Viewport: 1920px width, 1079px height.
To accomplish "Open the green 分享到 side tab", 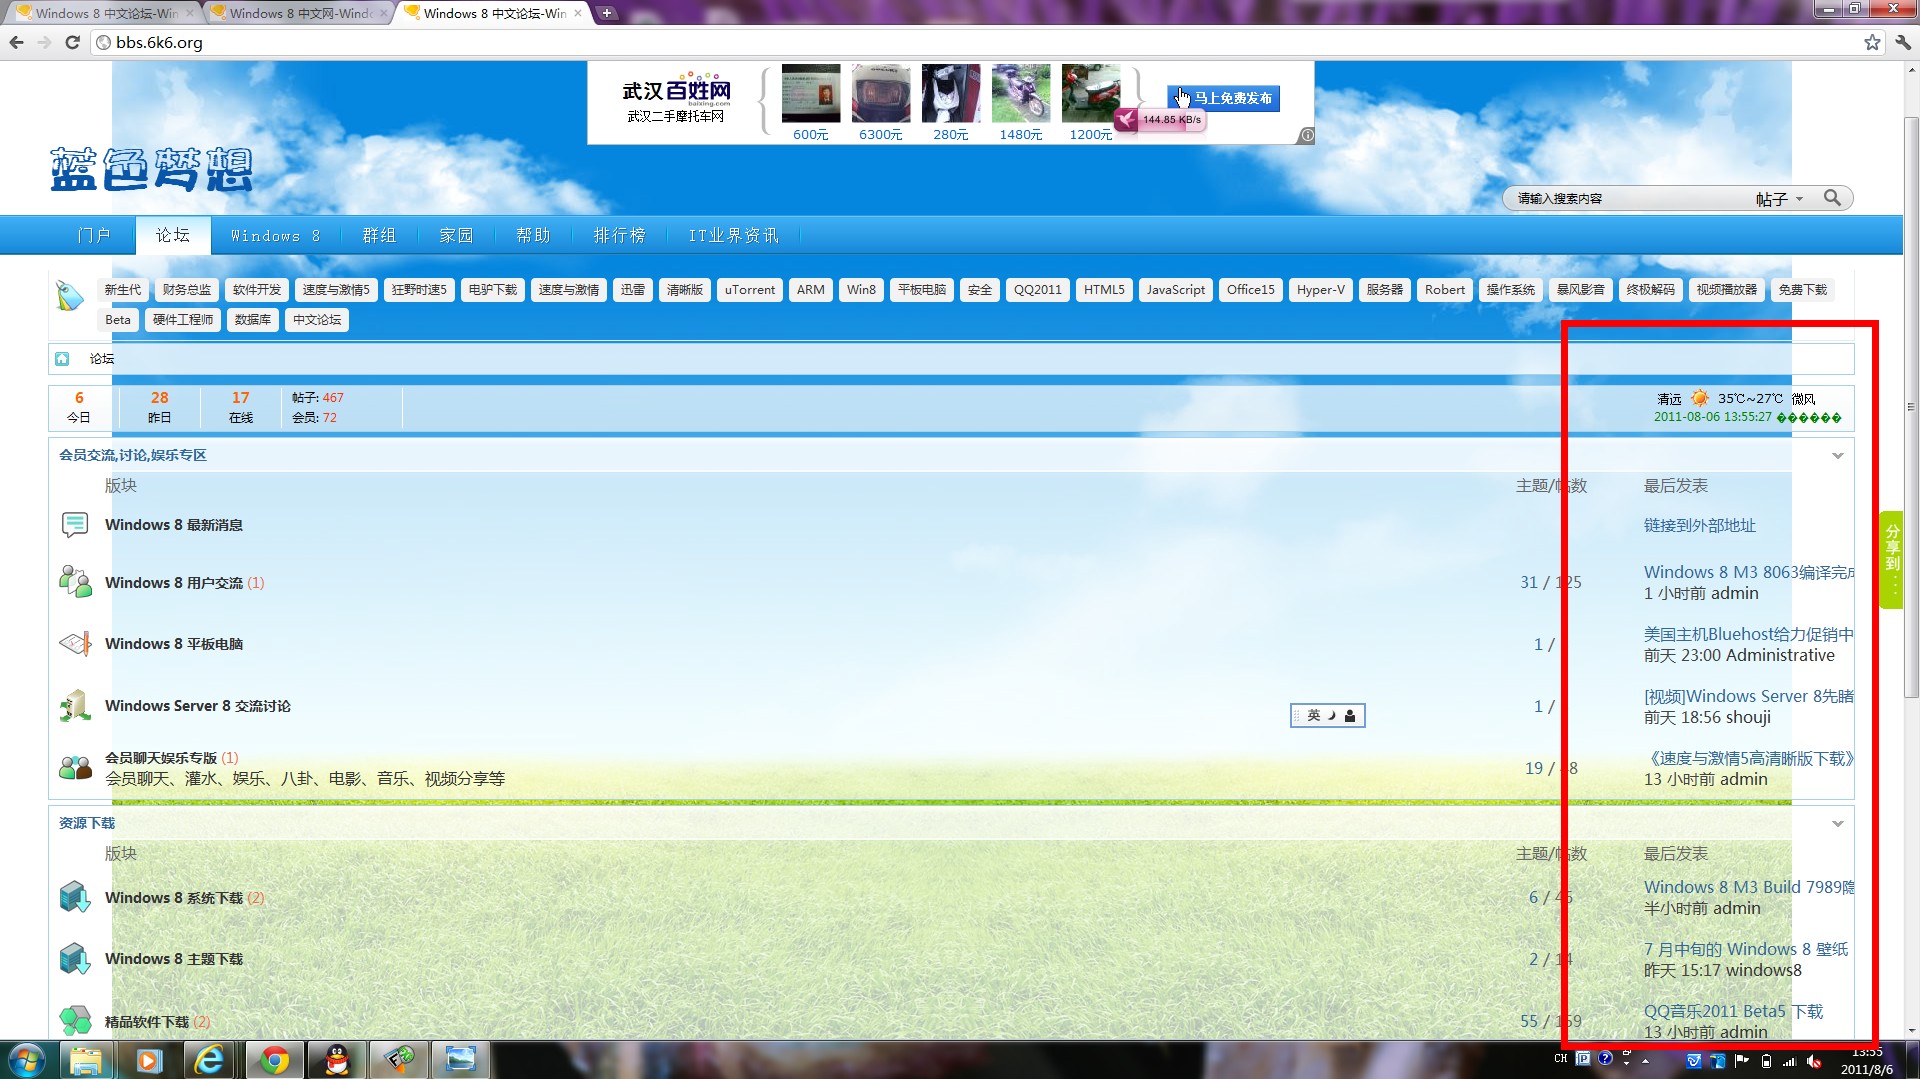I will [x=1891, y=560].
